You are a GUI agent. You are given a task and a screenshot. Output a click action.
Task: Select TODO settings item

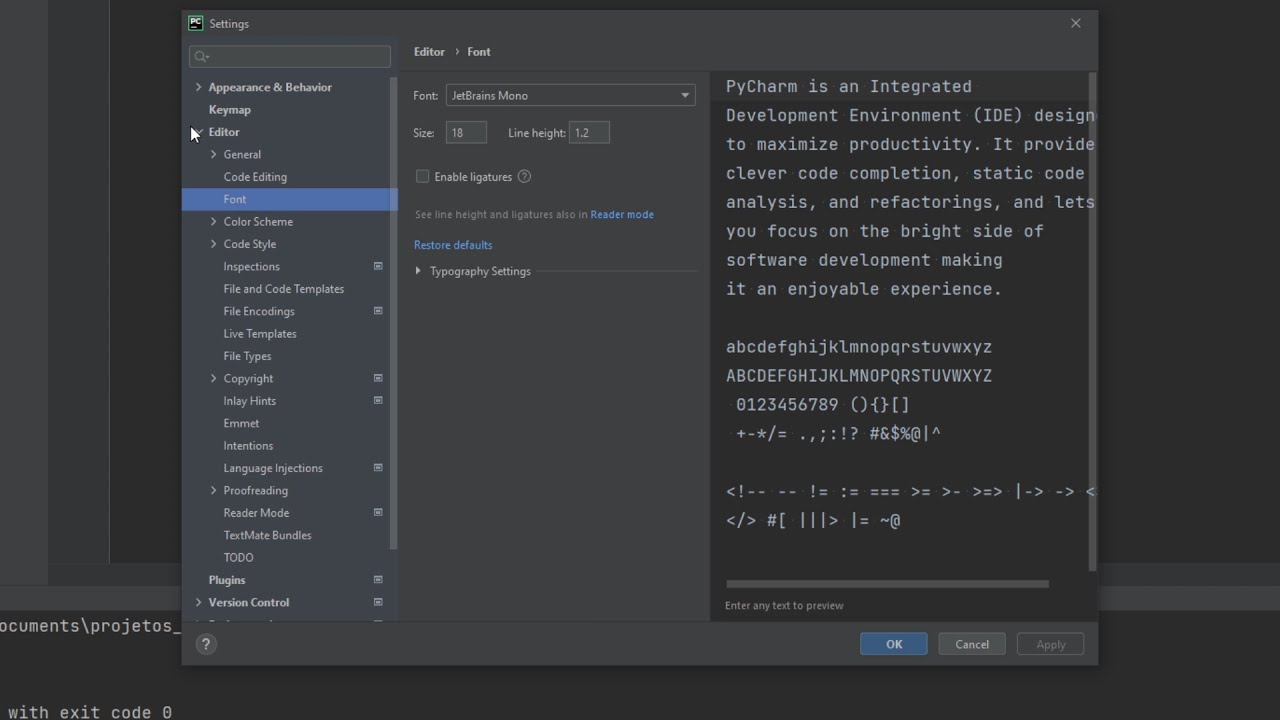(x=238, y=558)
